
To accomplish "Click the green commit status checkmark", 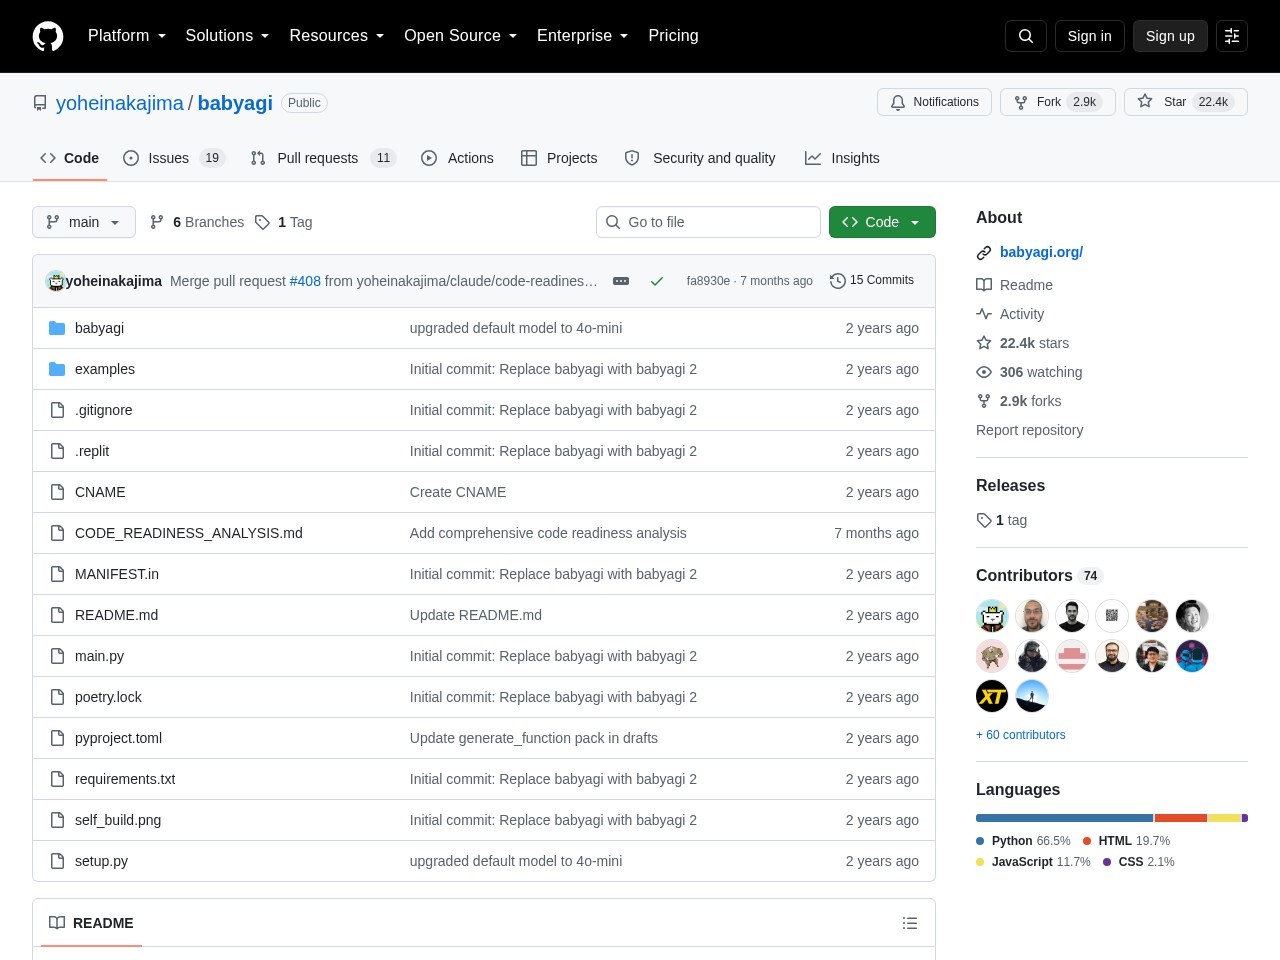I will 657,281.
